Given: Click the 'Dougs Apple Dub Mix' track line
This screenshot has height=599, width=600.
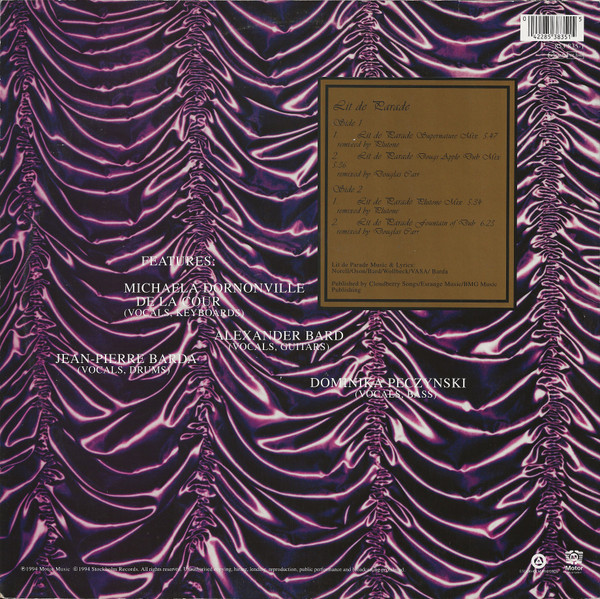Looking at the screenshot, I should [416, 157].
